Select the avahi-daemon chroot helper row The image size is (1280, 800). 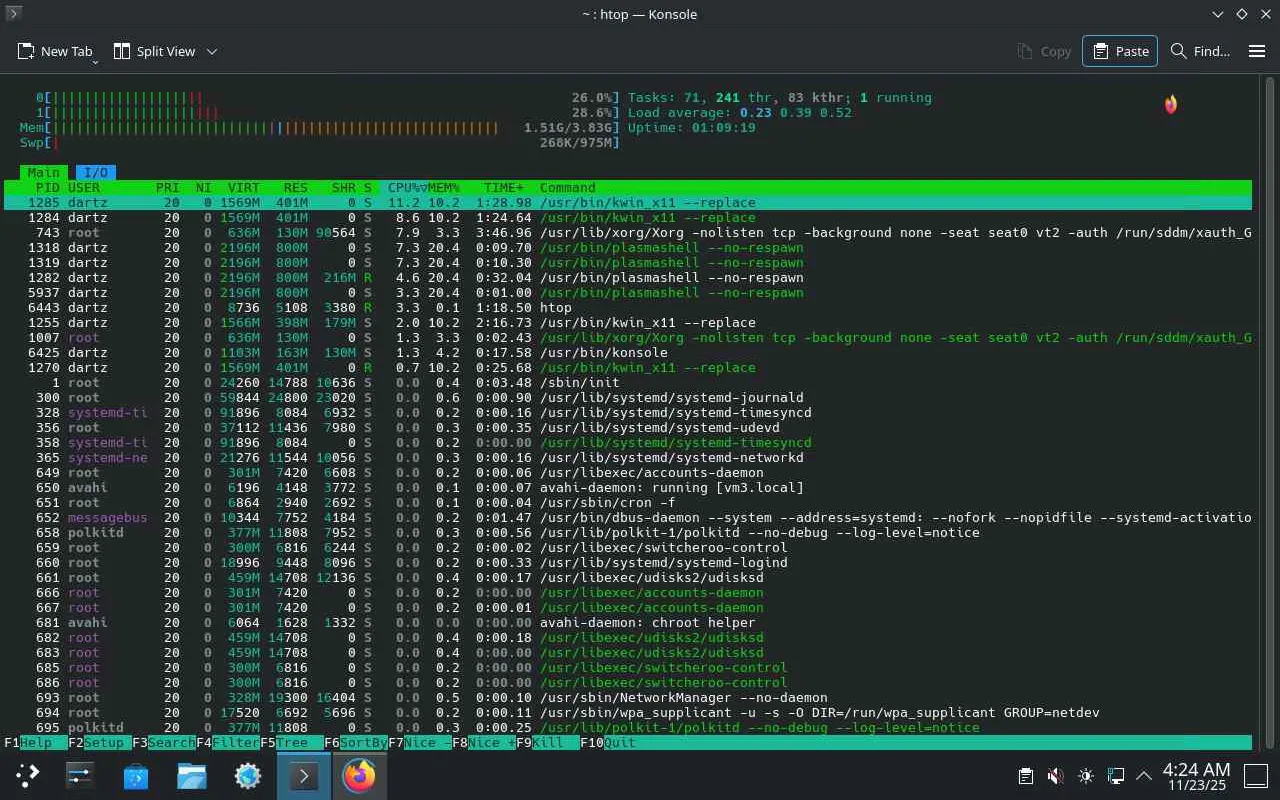coord(628,622)
